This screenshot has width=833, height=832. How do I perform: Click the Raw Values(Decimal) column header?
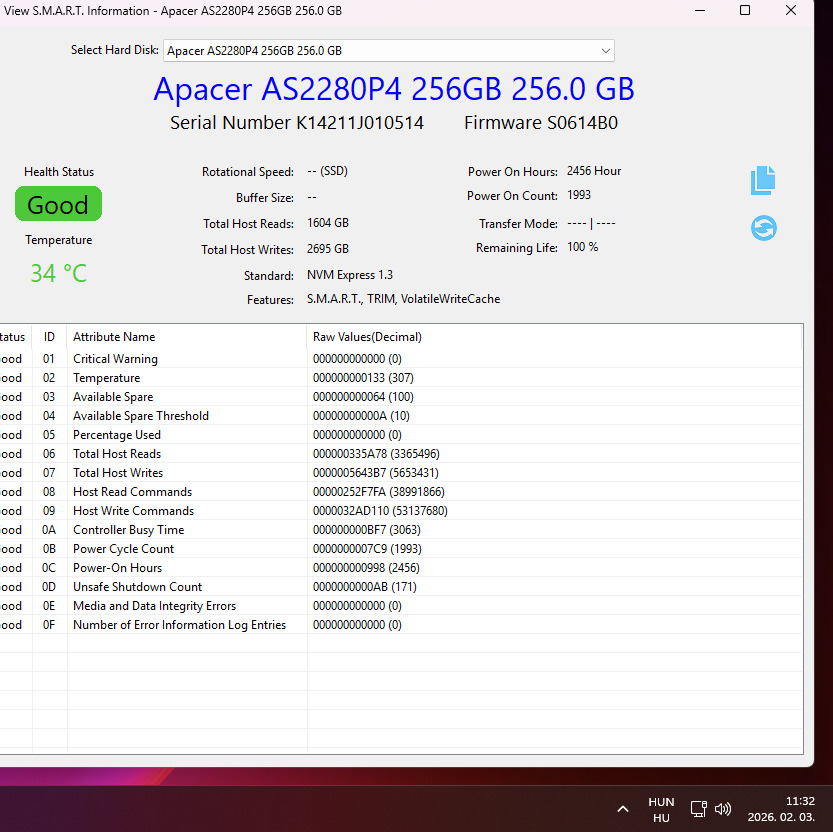pyautogui.click(x=554, y=337)
